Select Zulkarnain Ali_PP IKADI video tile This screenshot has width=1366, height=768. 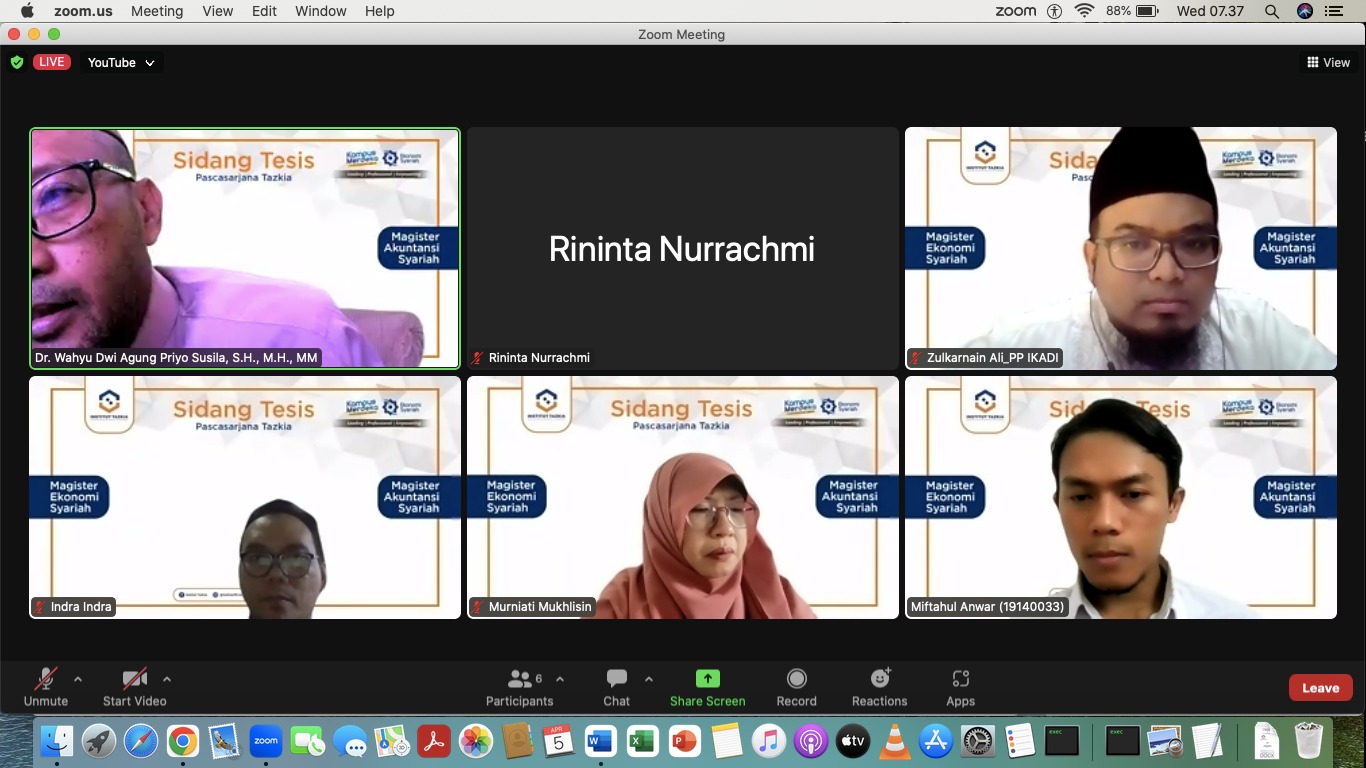tap(1121, 248)
